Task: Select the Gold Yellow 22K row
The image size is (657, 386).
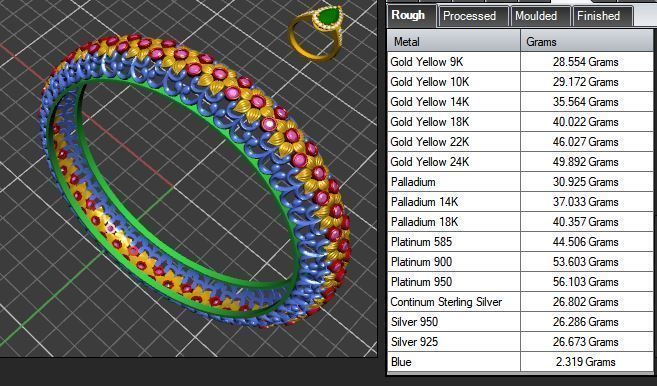Action: [521, 142]
